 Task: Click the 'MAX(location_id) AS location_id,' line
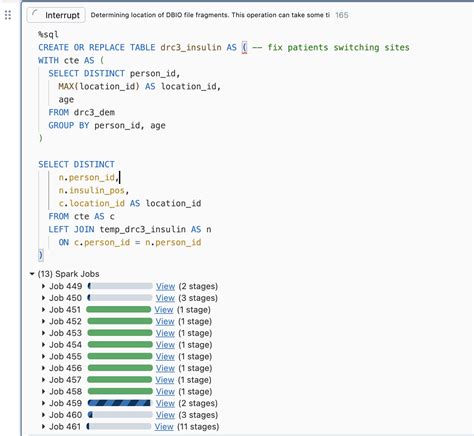(139, 86)
